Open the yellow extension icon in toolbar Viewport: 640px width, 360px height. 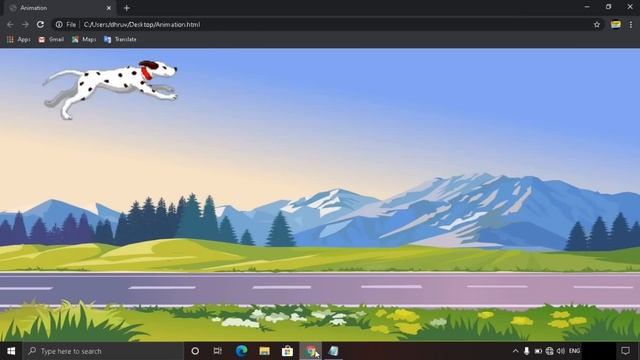pos(616,24)
